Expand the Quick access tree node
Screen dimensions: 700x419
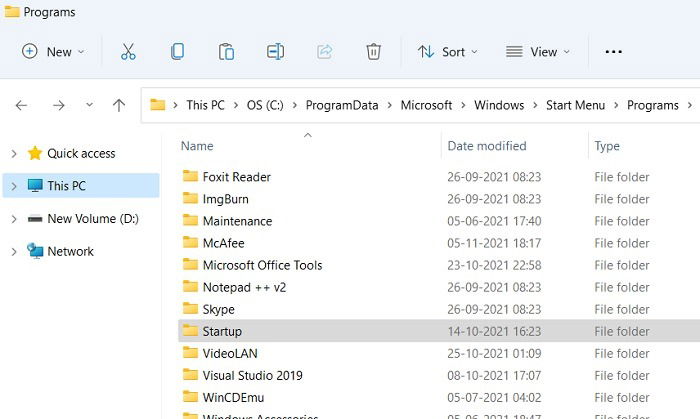point(14,153)
